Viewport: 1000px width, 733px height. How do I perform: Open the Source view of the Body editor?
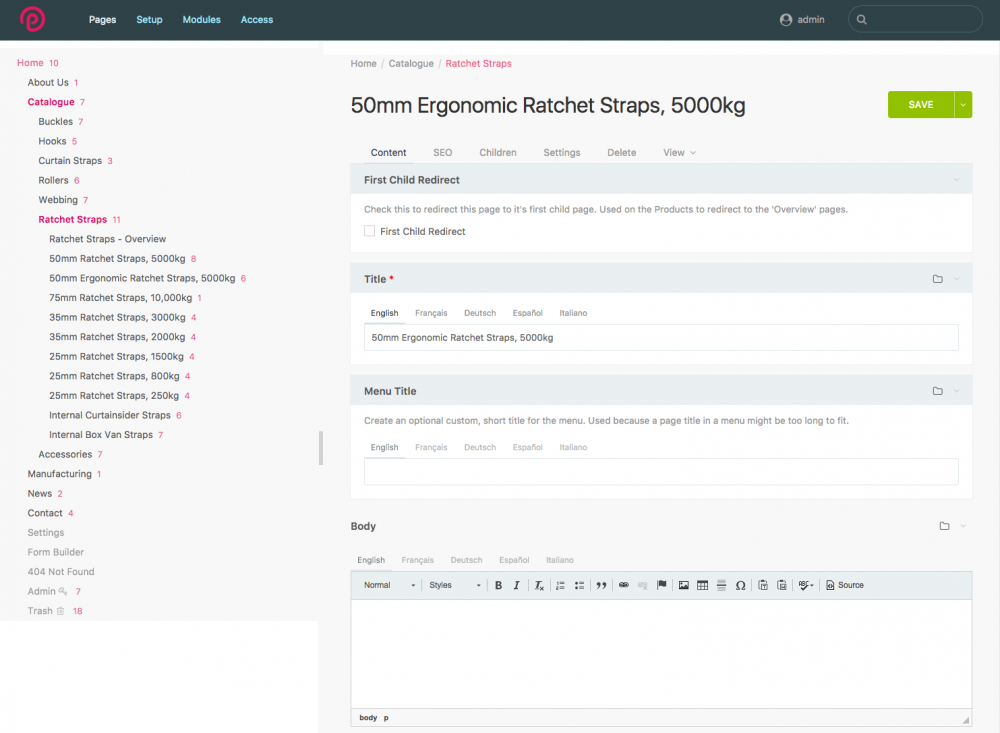click(x=845, y=585)
